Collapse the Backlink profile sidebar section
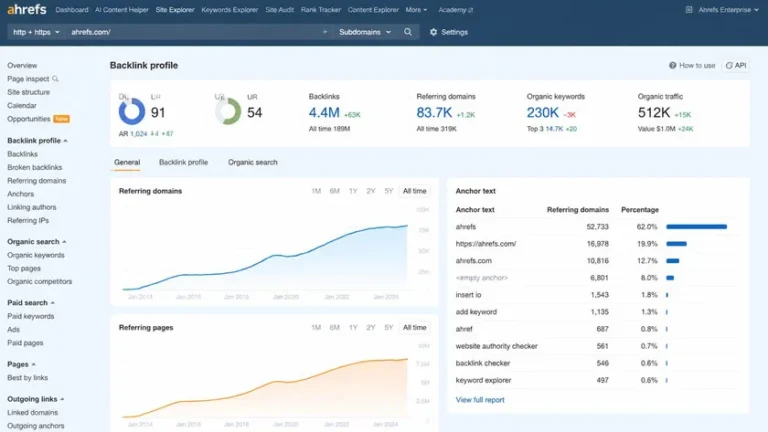The height and width of the screenshot is (432, 768). (66, 141)
